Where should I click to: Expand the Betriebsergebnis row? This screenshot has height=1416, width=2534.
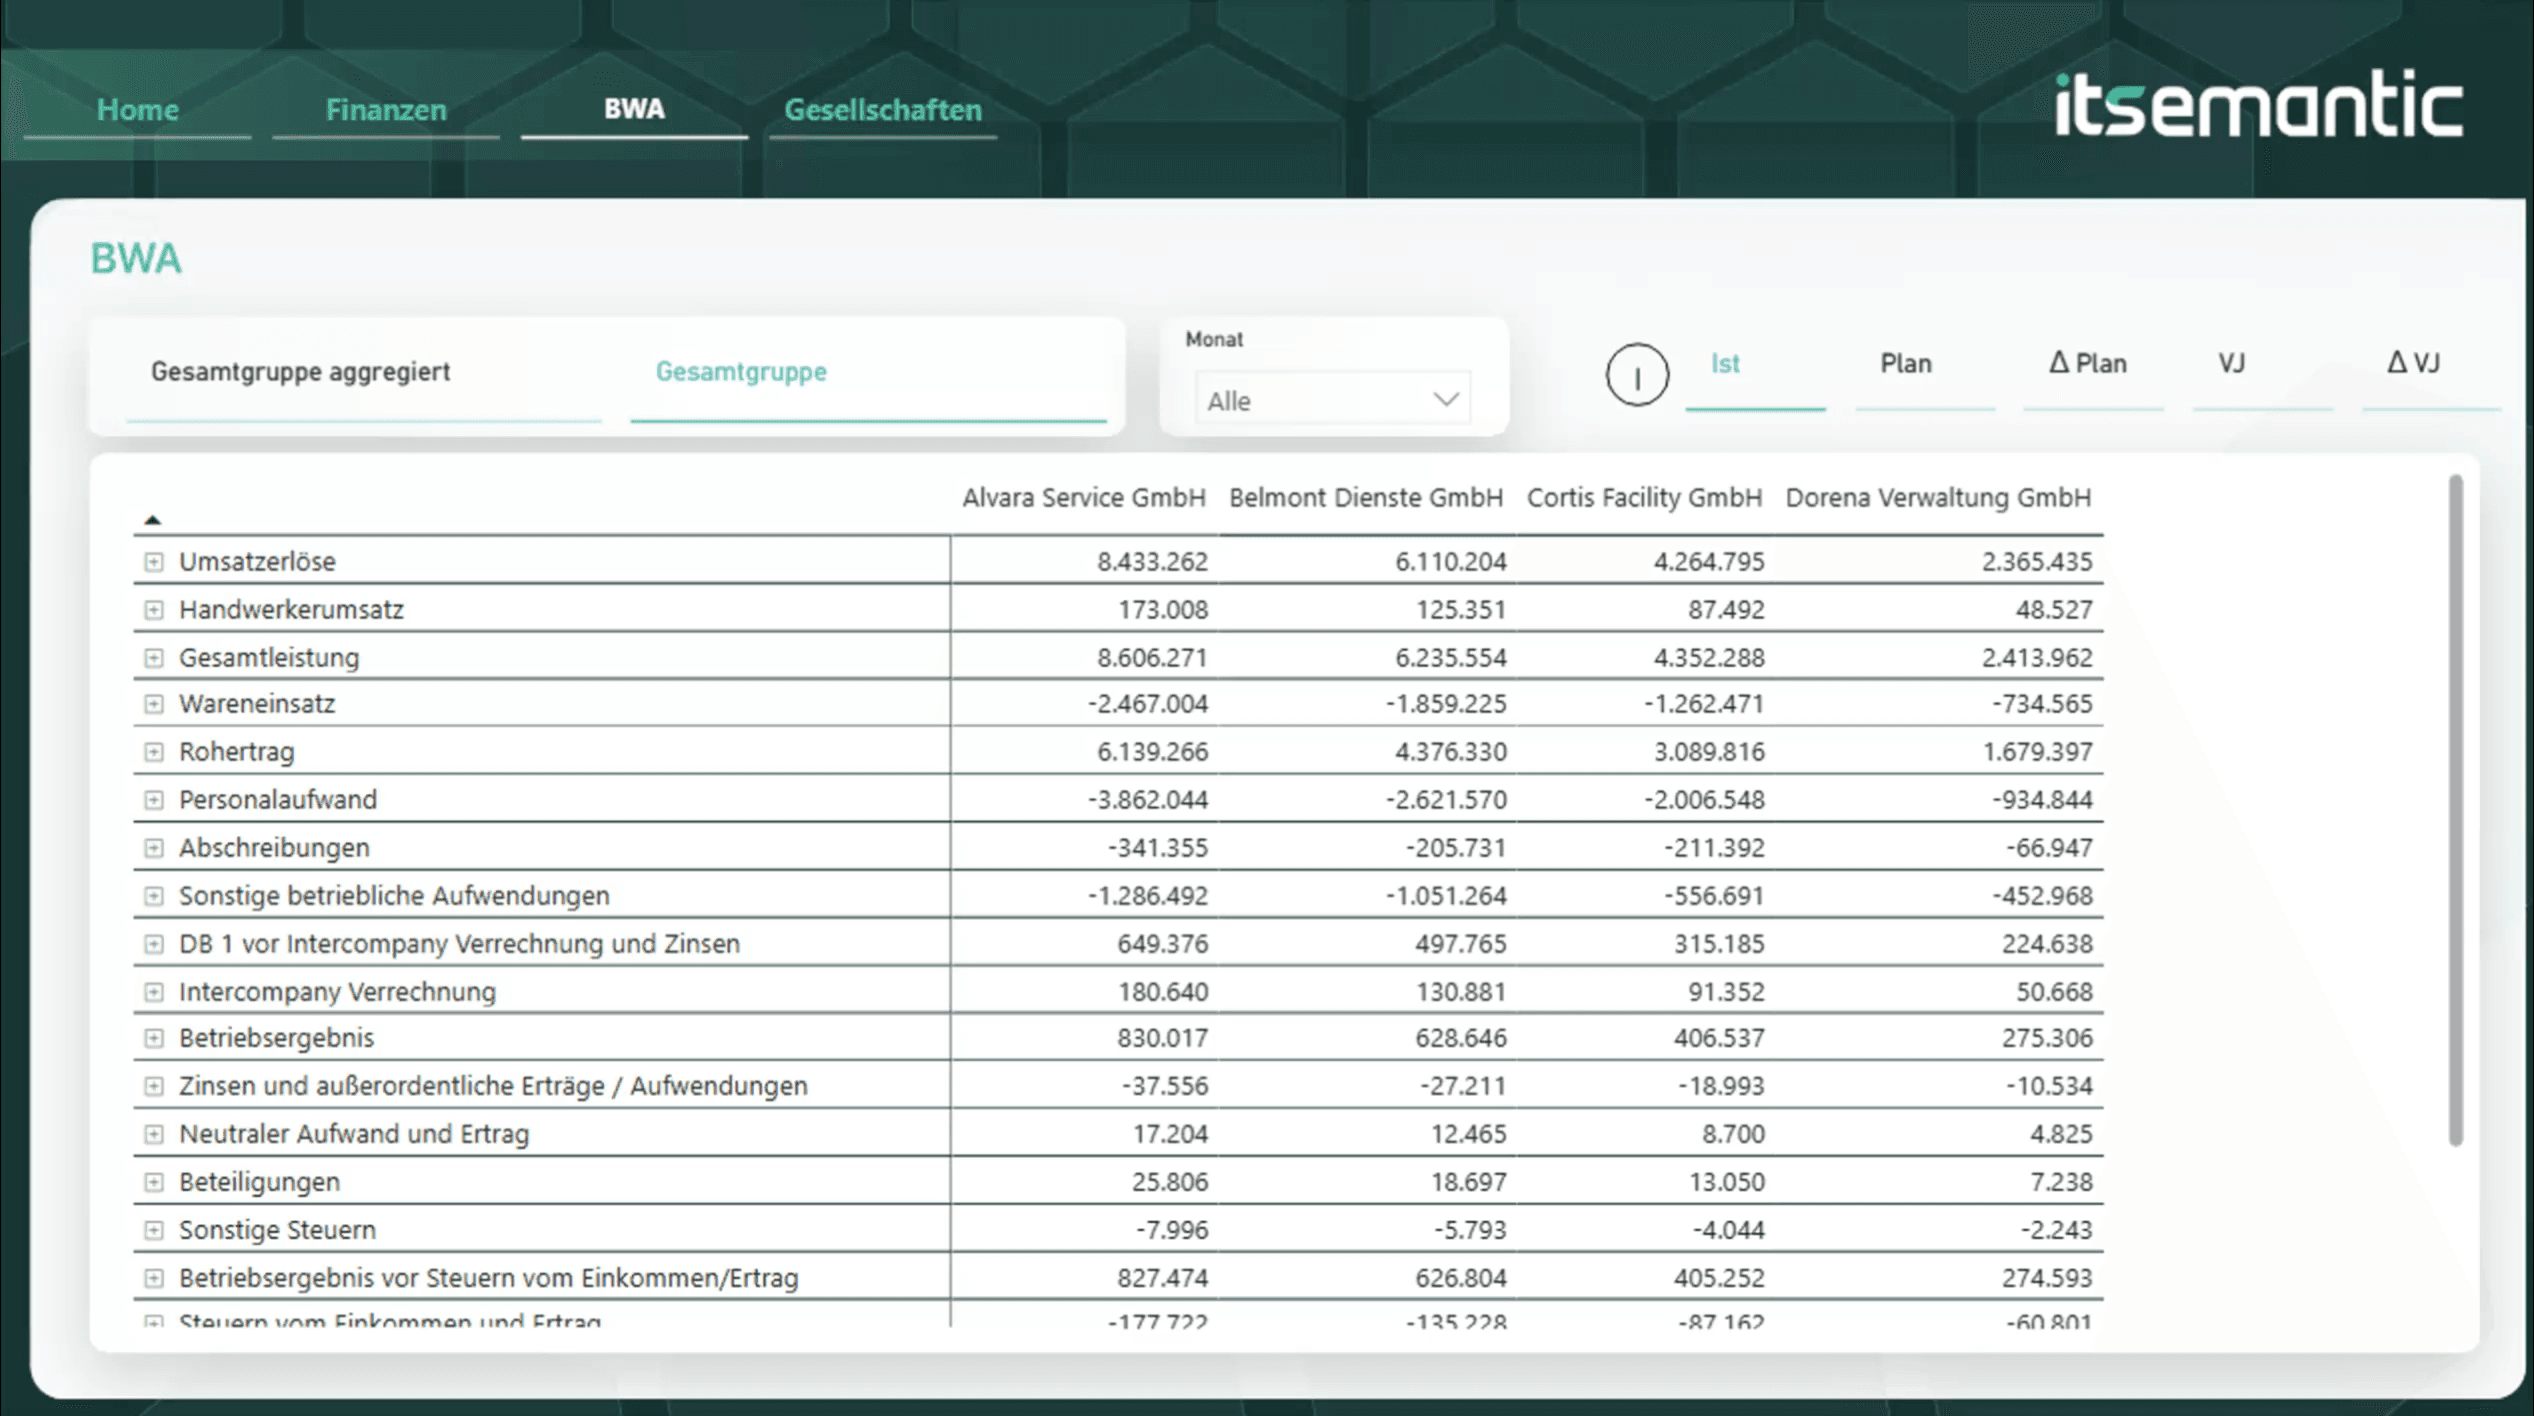coord(153,1038)
